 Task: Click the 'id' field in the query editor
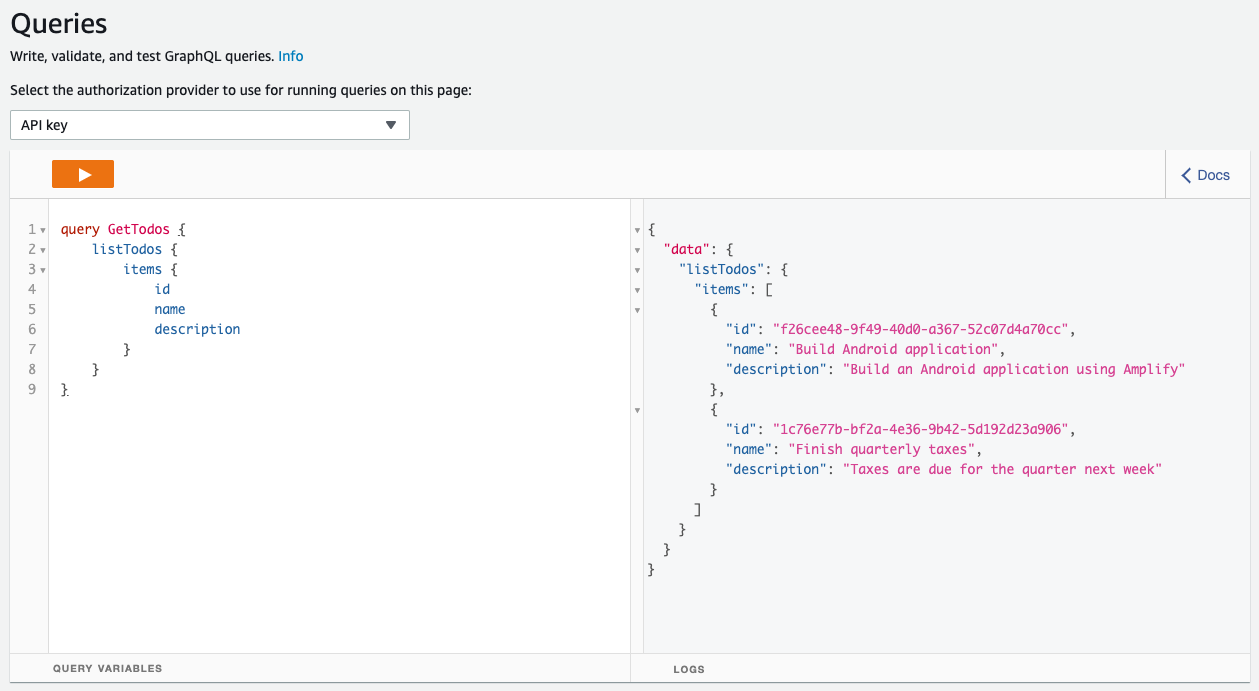162,289
